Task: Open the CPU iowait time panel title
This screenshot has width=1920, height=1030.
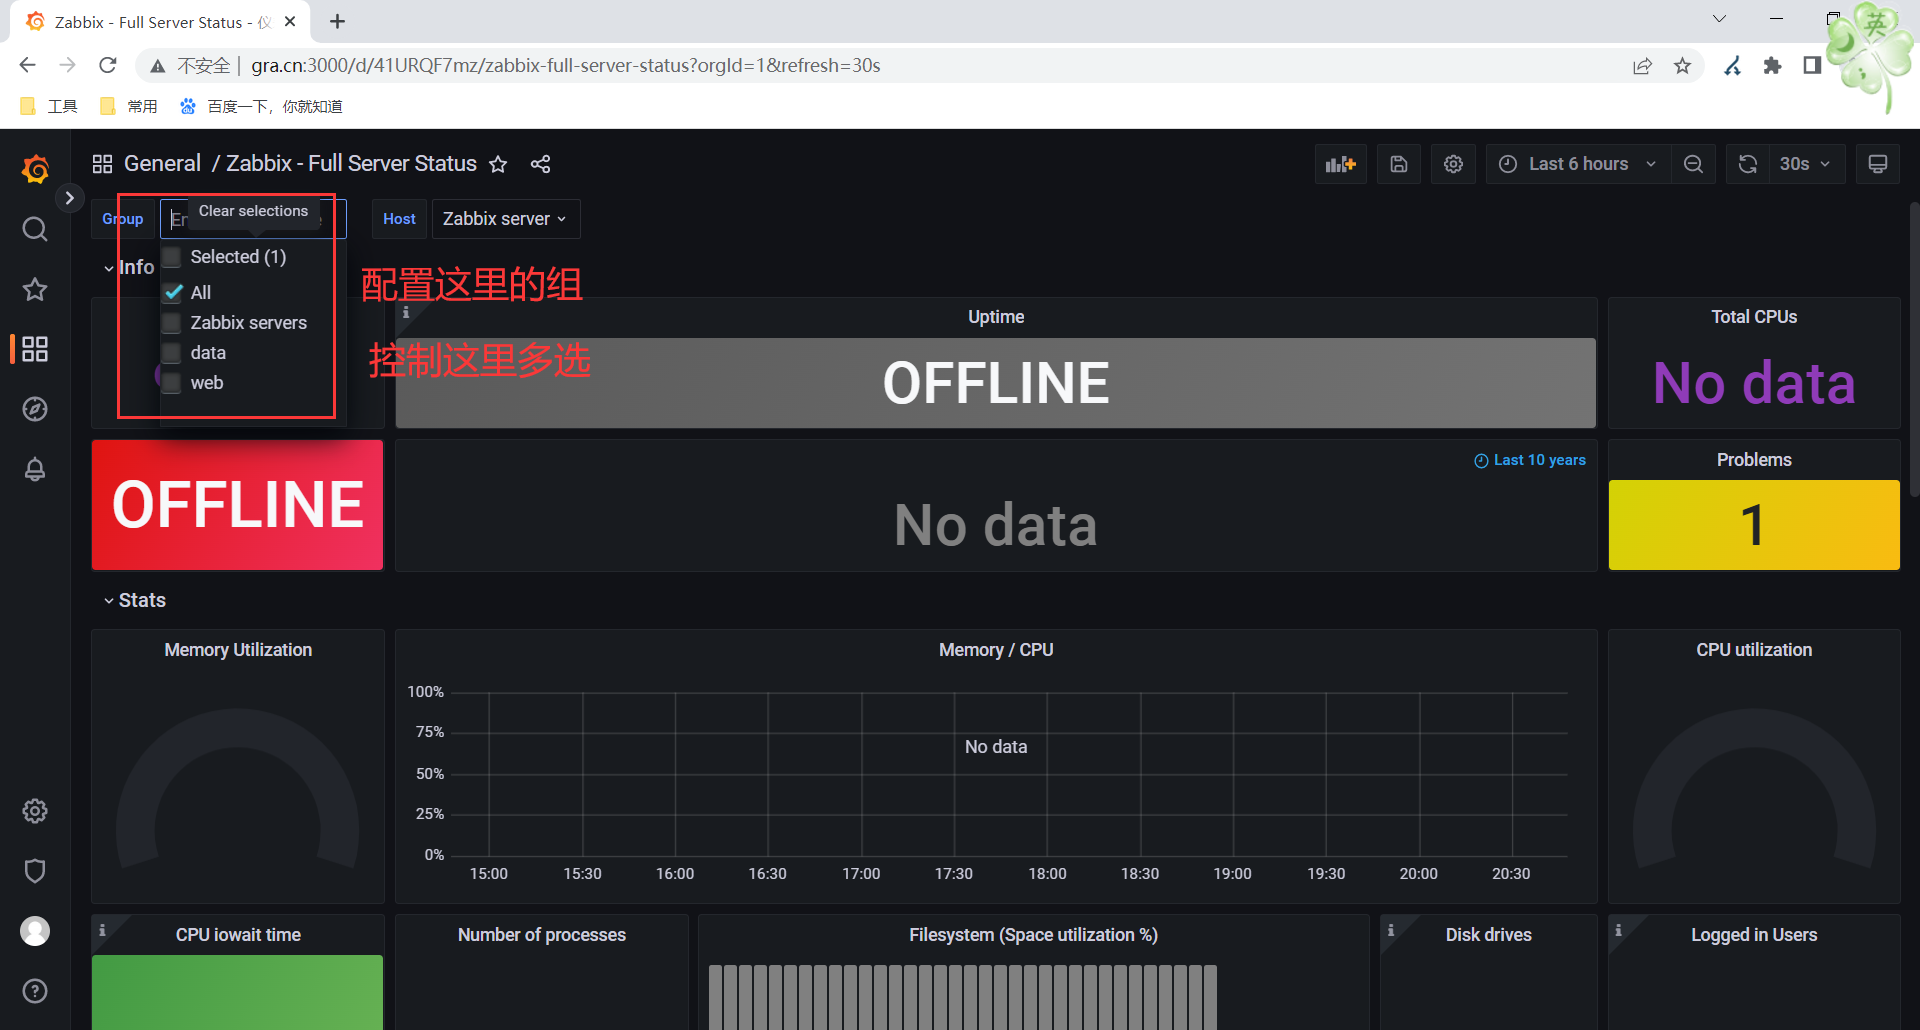Action: 238,935
